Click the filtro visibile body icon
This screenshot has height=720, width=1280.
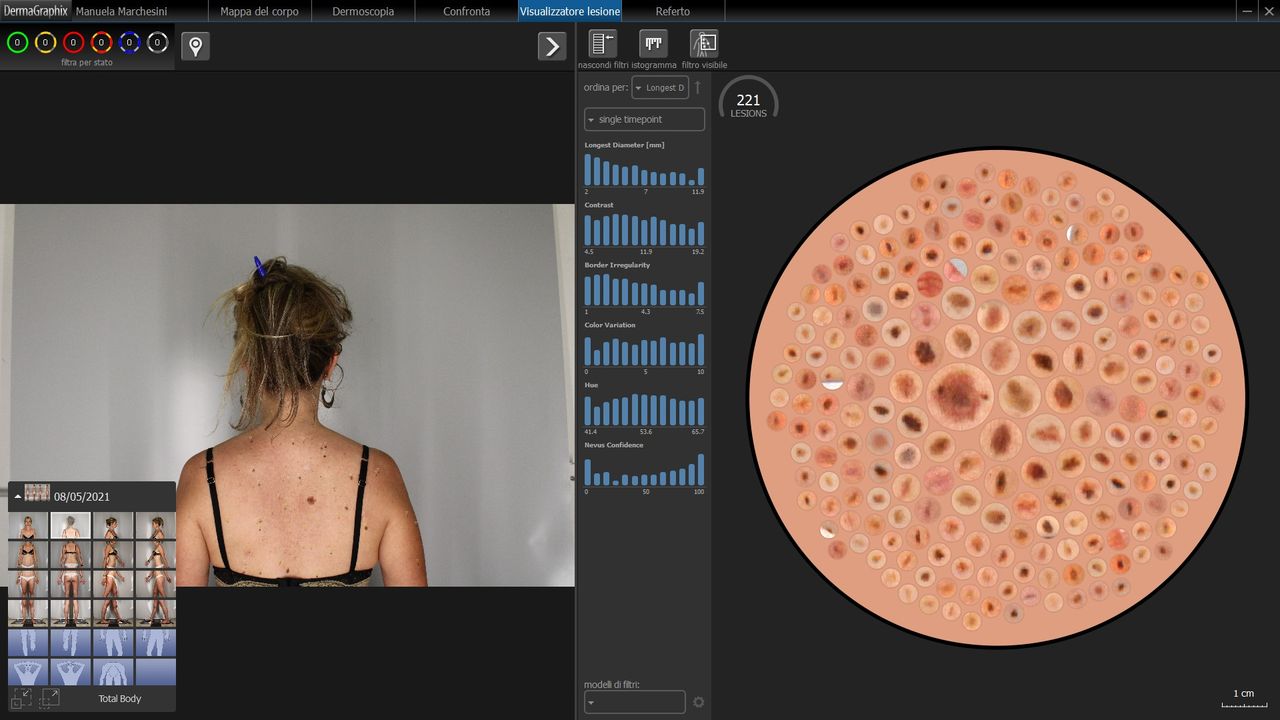[x=704, y=44]
